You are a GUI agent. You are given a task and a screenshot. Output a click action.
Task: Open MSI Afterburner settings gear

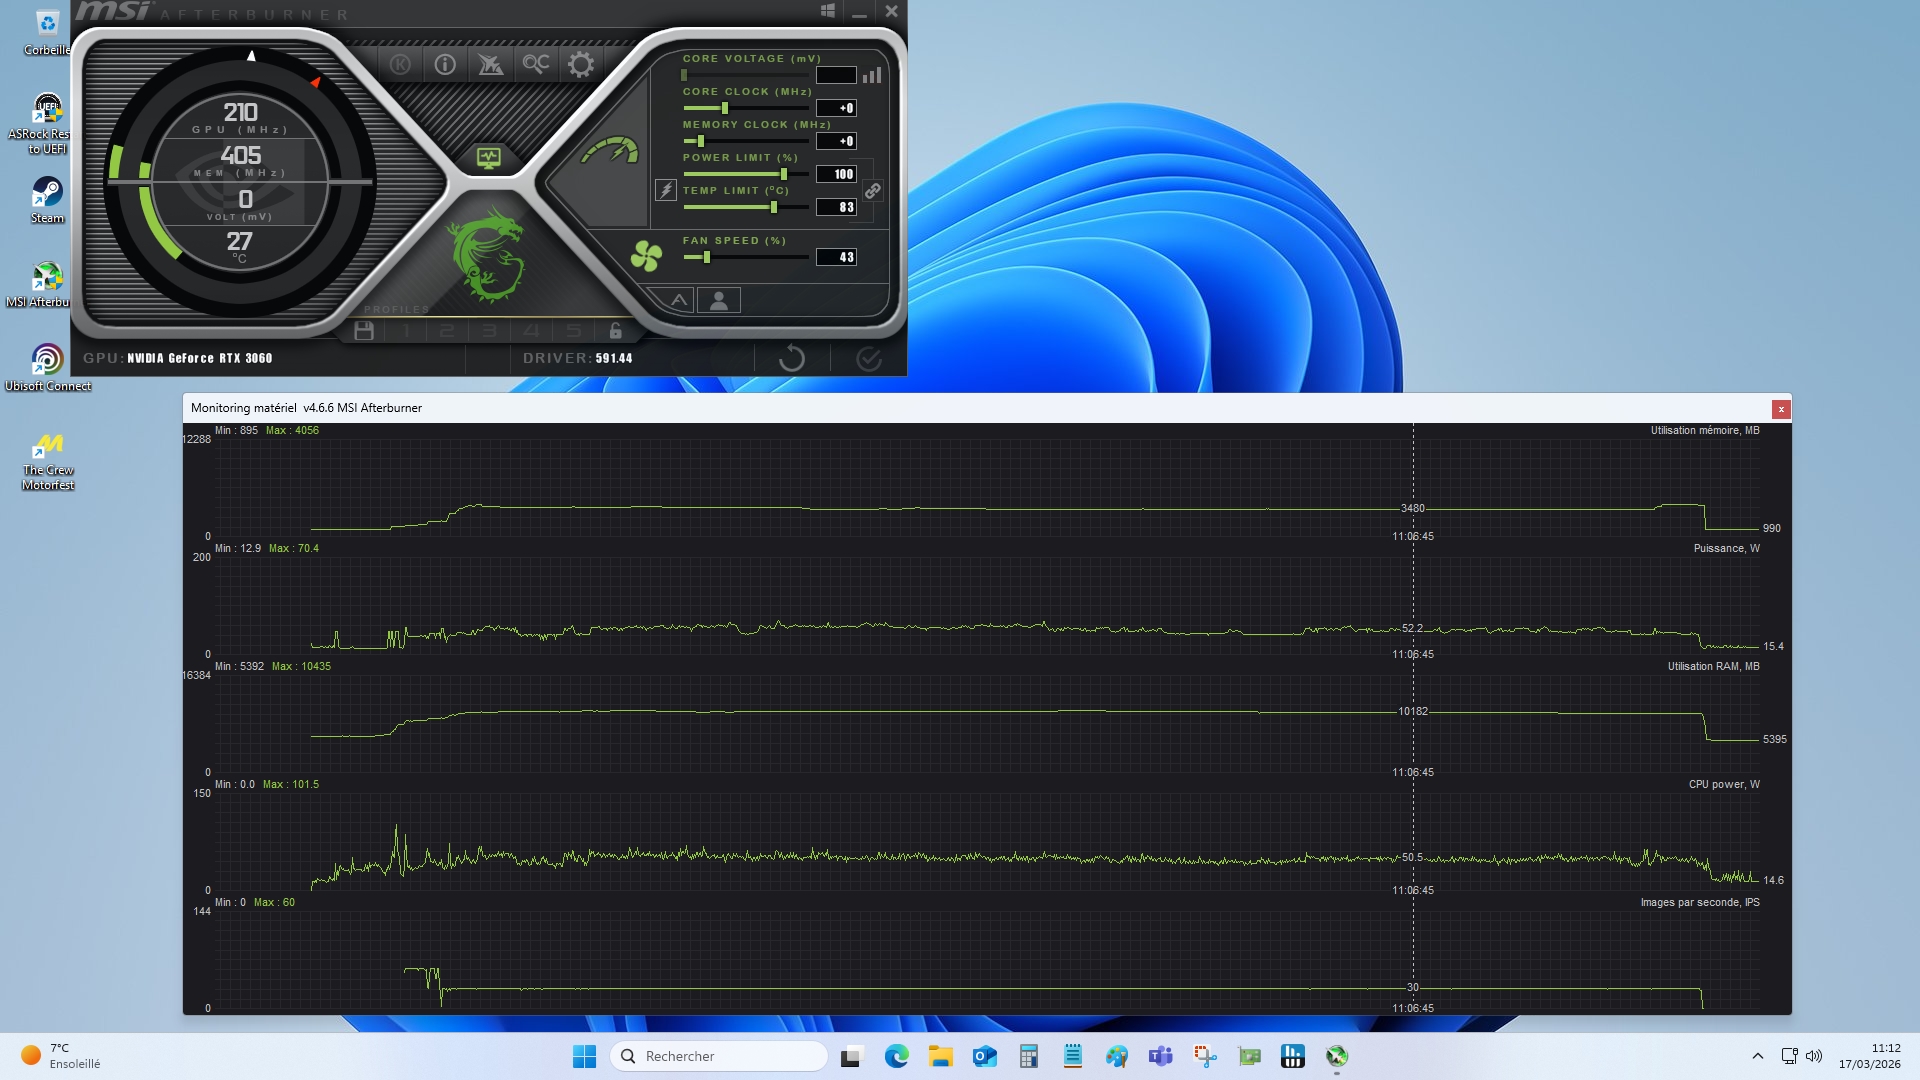point(580,65)
